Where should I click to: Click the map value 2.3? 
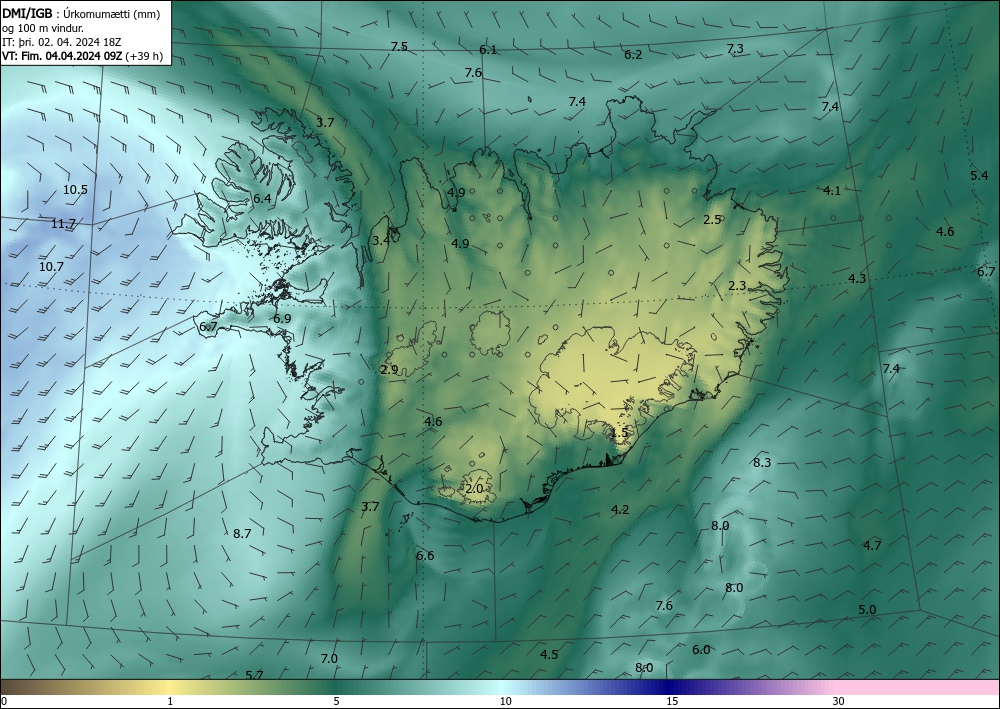tap(737, 286)
